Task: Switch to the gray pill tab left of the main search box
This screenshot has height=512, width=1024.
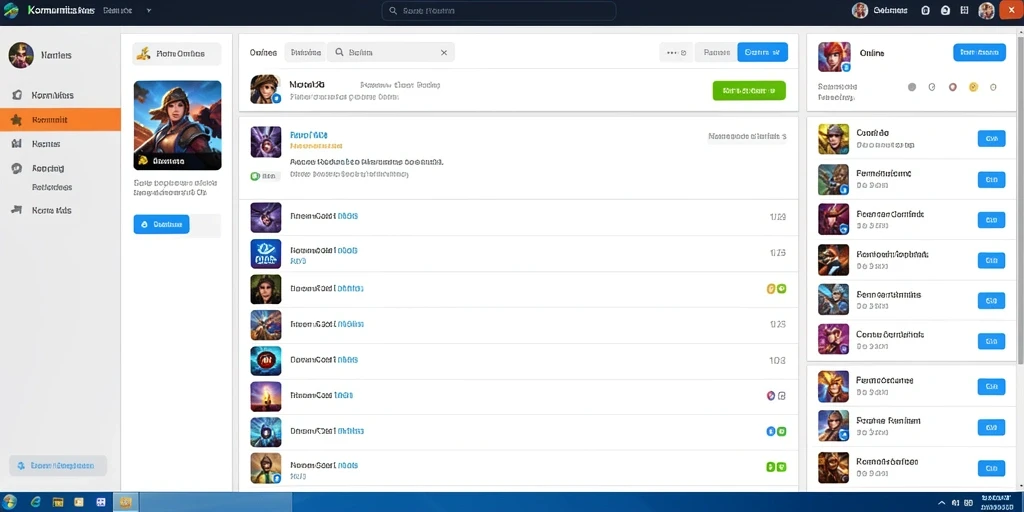Action: coord(305,53)
